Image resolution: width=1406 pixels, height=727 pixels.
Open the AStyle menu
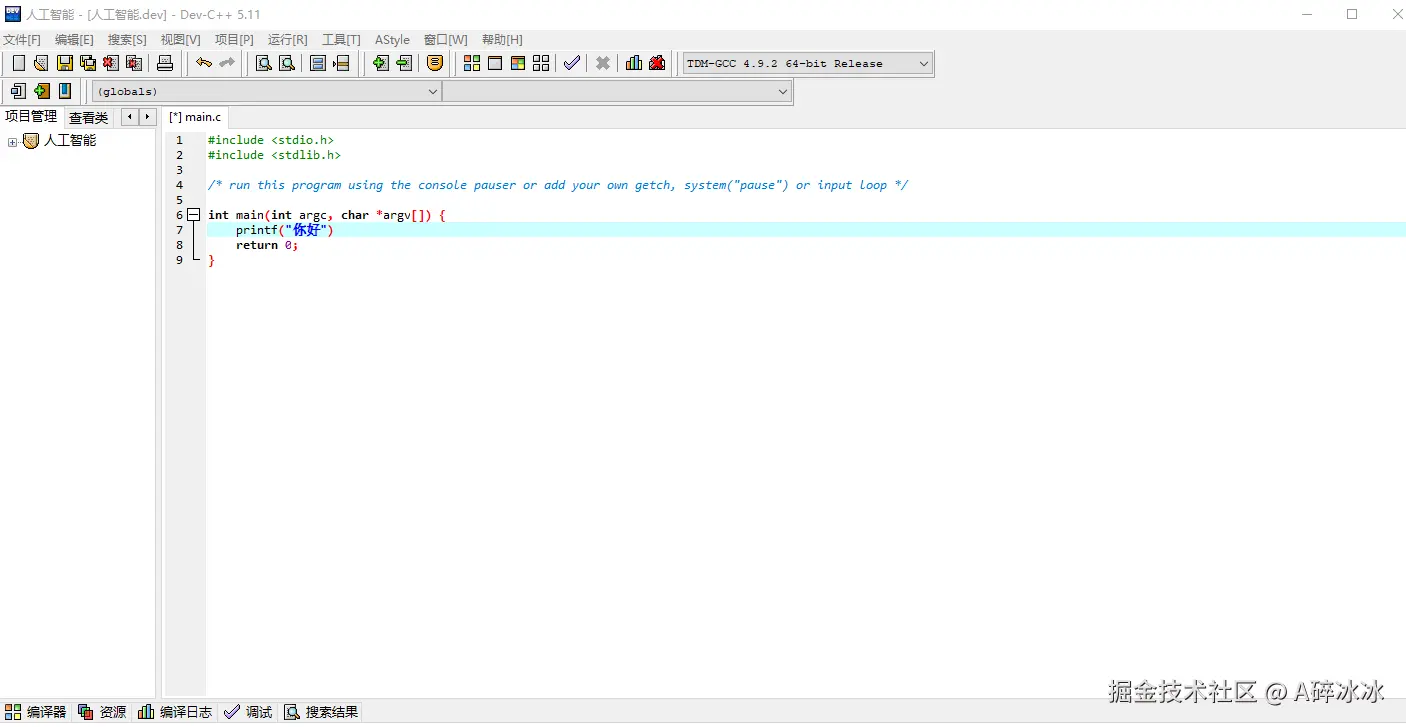click(392, 40)
